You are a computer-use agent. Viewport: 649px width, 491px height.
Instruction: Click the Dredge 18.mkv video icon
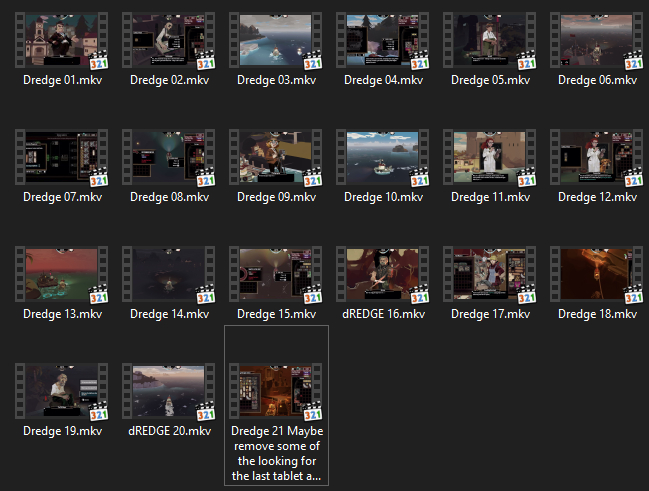(597, 274)
